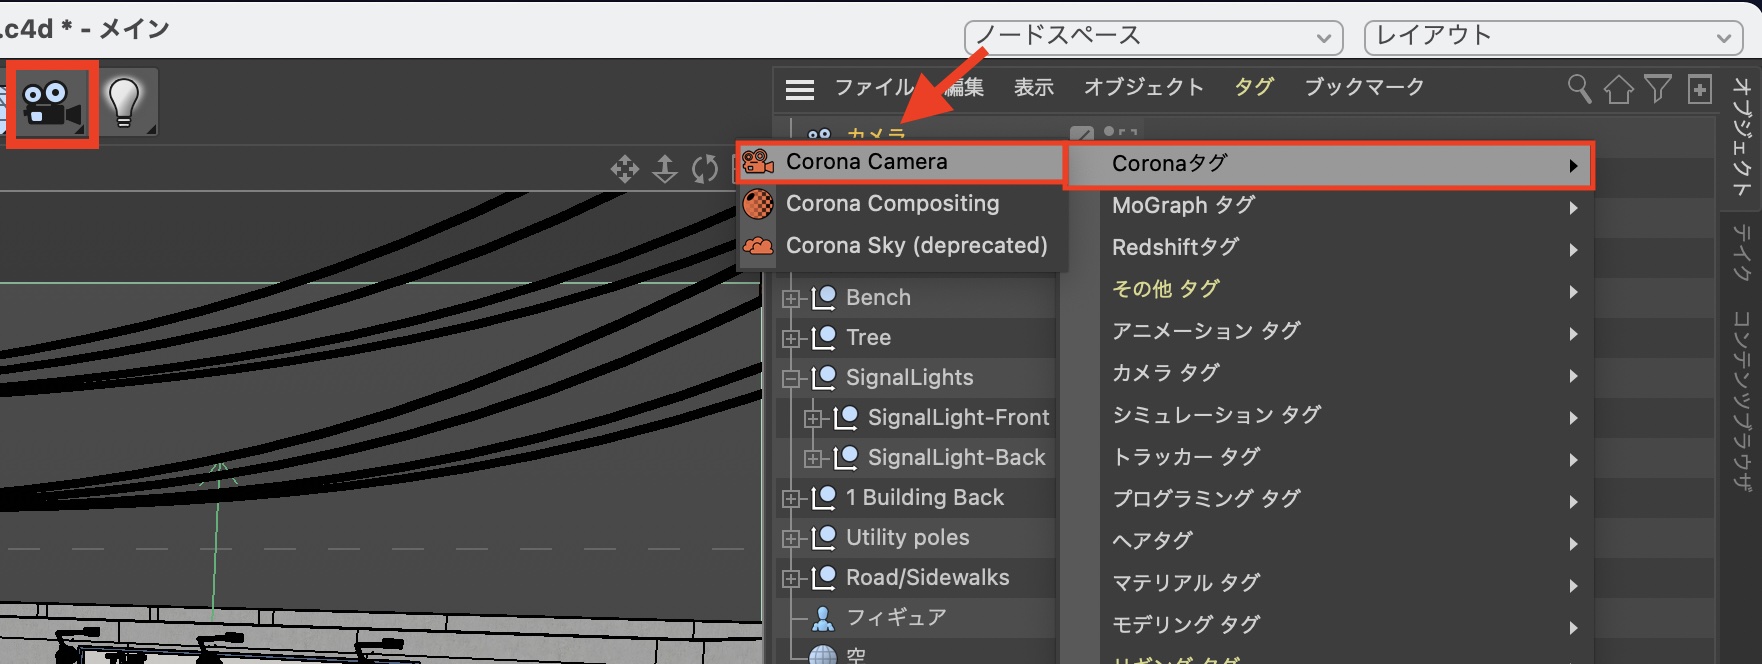Choose Corona Camera from the submenu
The height and width of the screenshot is (664, 1762).
pos(866,162)
